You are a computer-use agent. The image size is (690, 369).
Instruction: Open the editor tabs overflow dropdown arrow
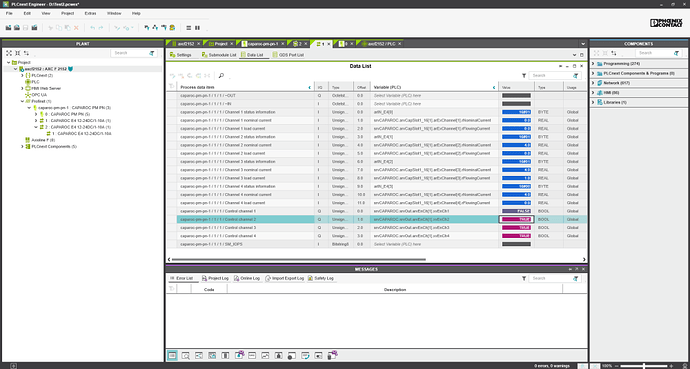click(x=583, y=44)
